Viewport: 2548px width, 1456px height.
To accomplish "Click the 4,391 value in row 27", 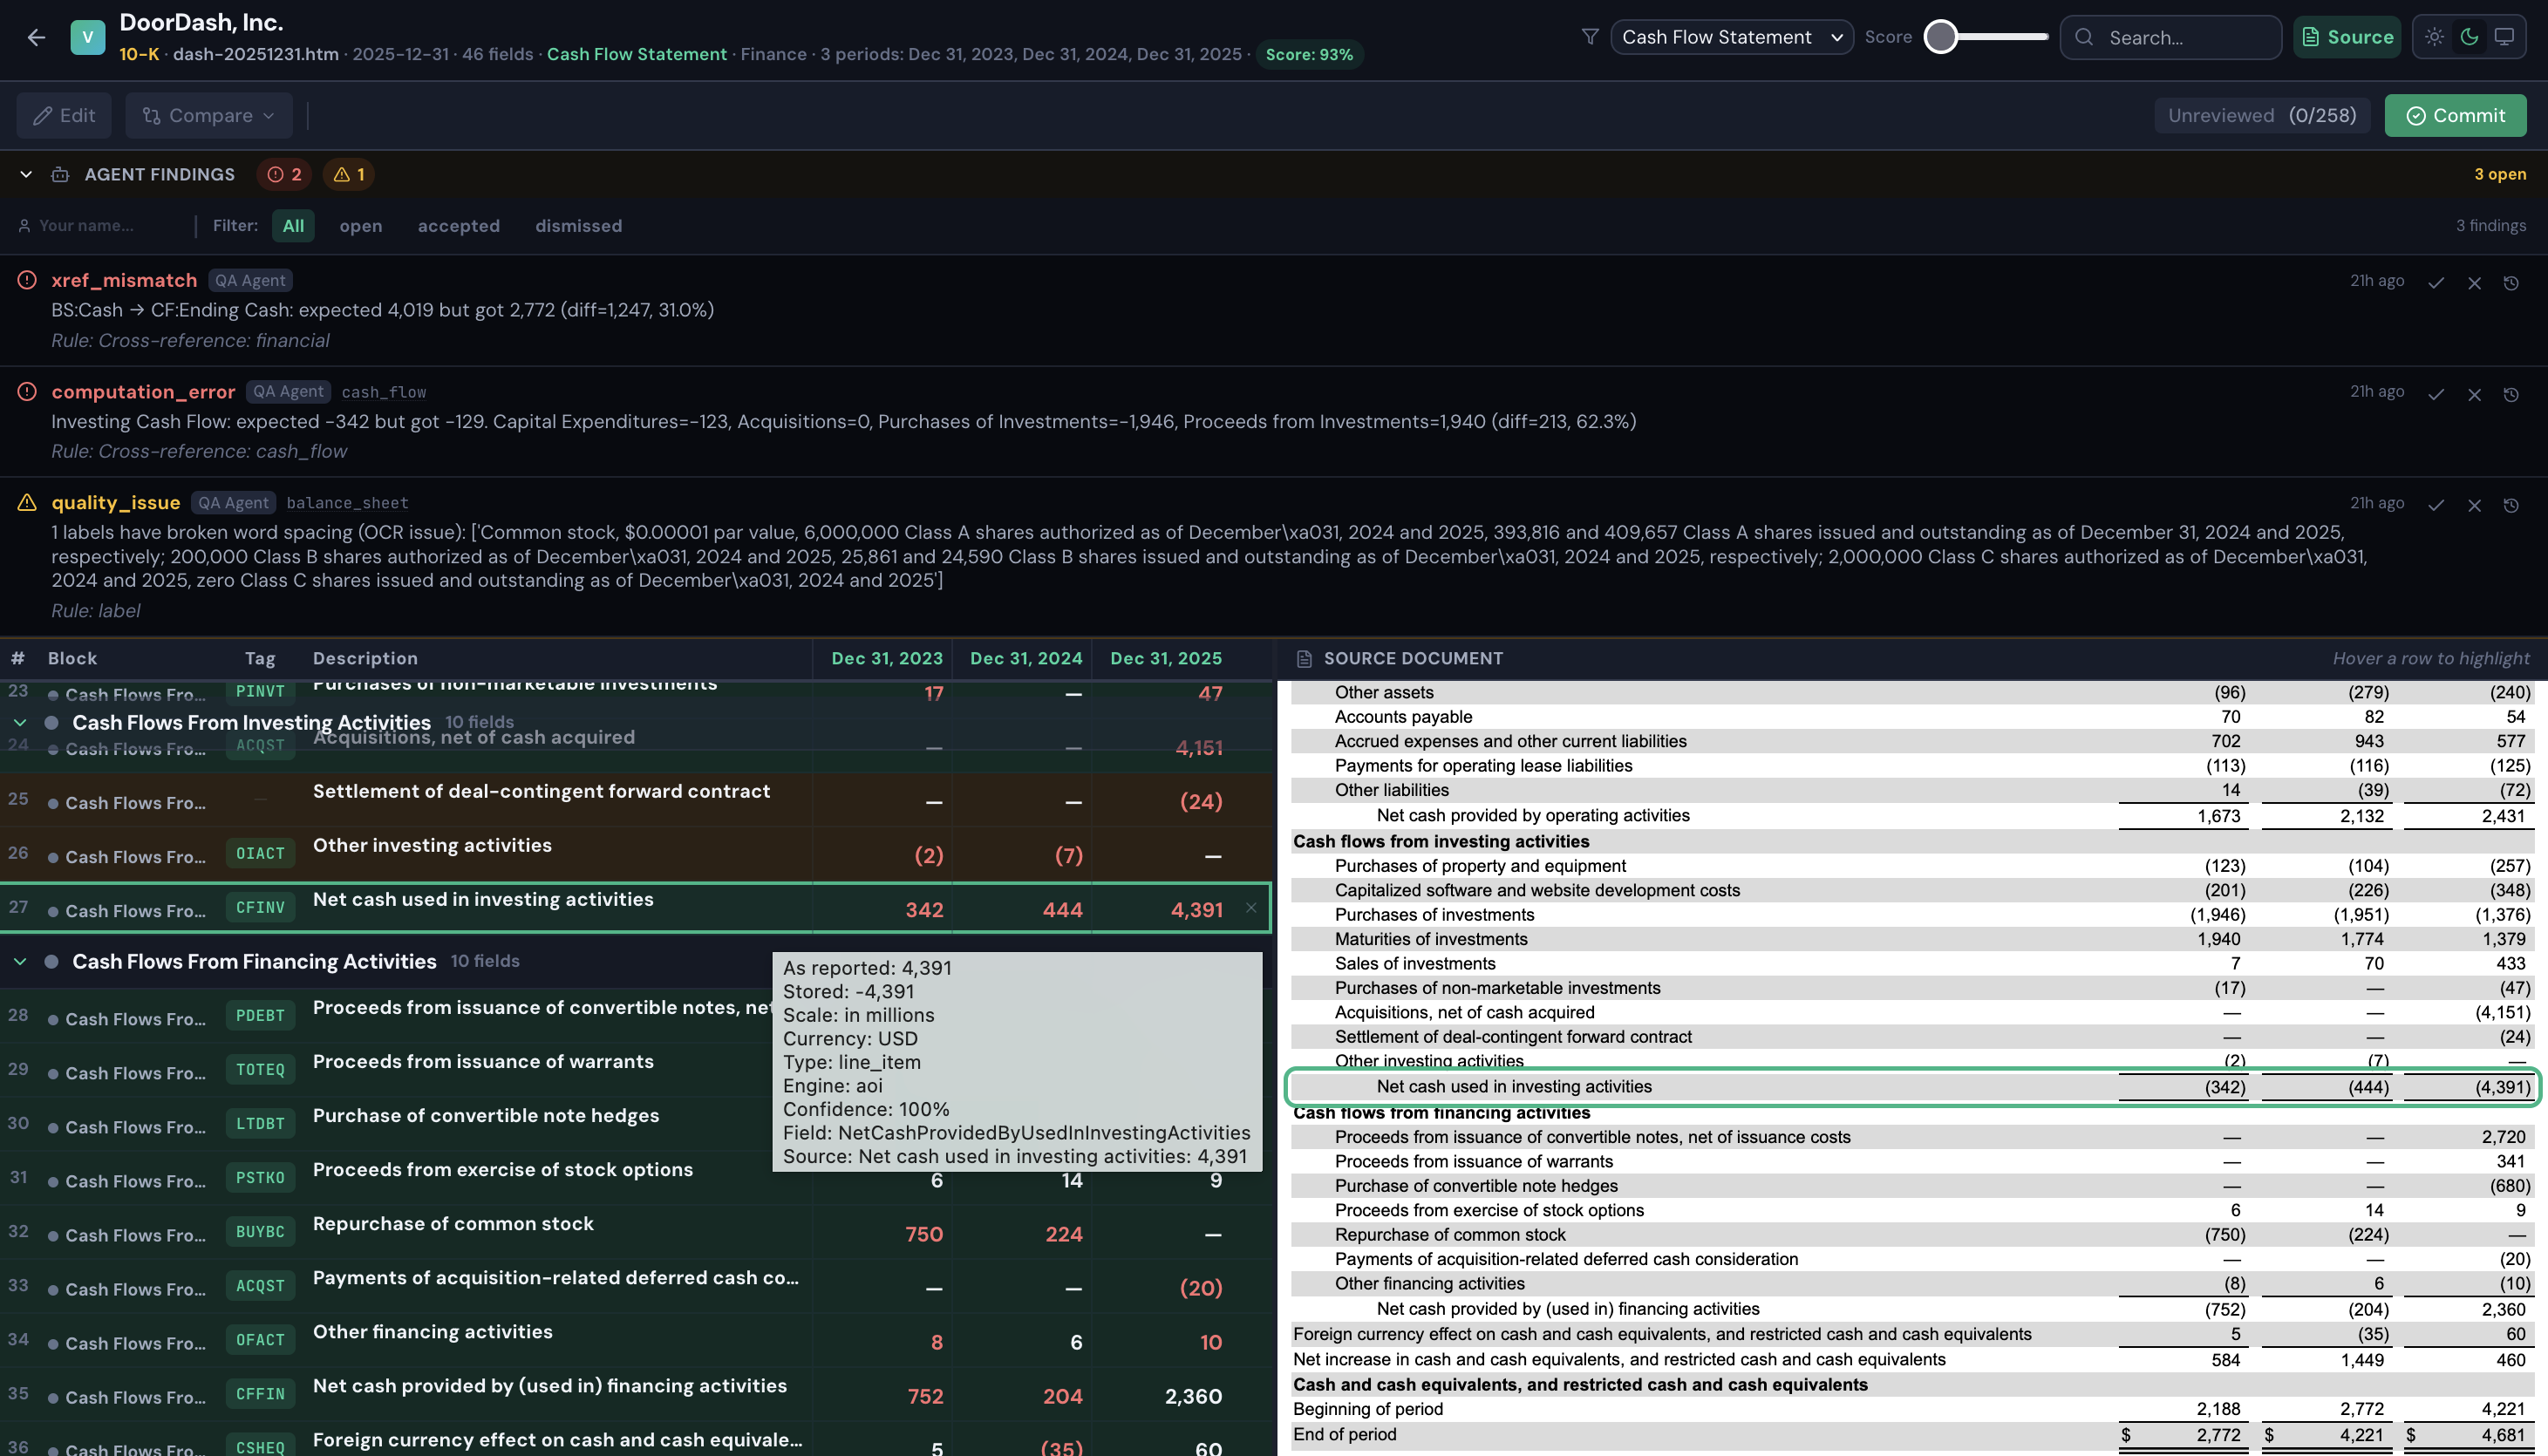I will click(1196, 909).
